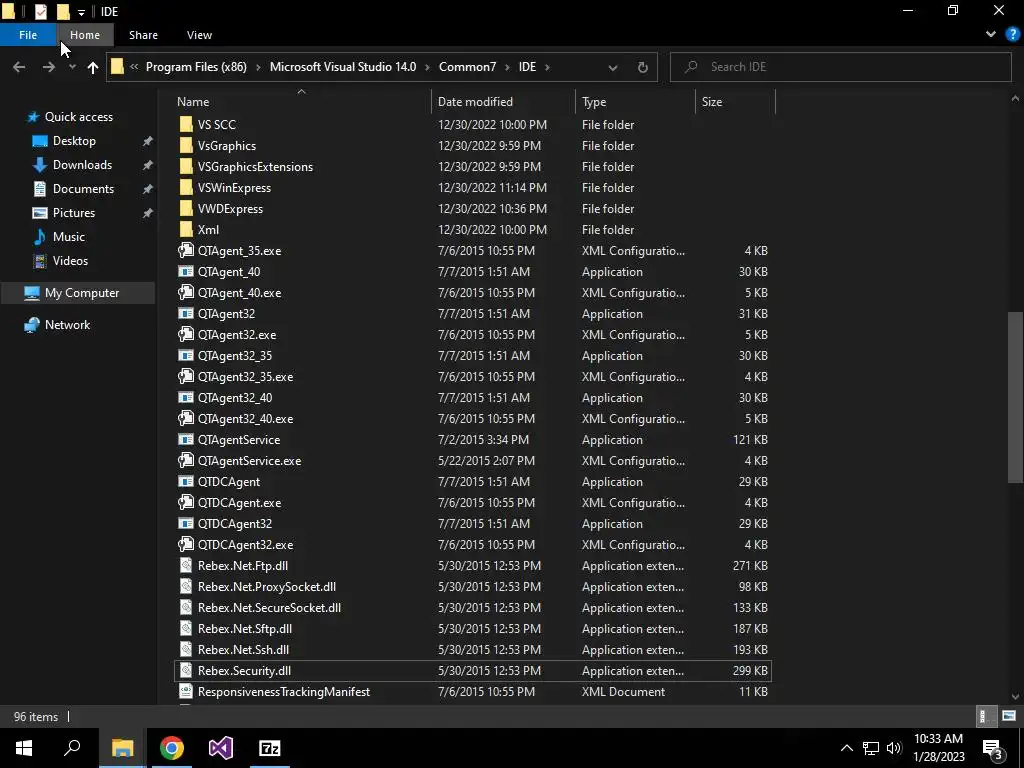Open the View ribbon tab
1024x768 pixels.
pos(199,35)
